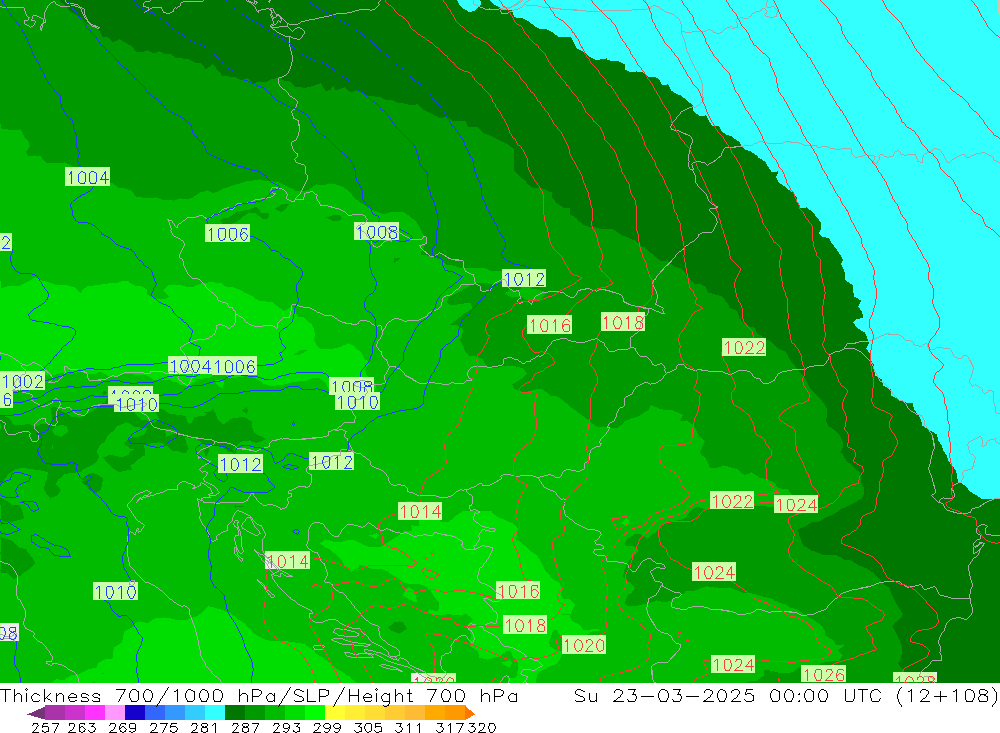Choose the cyan swatch in the legend
This screenshot has width=1000, height=733.
(215, 713)
